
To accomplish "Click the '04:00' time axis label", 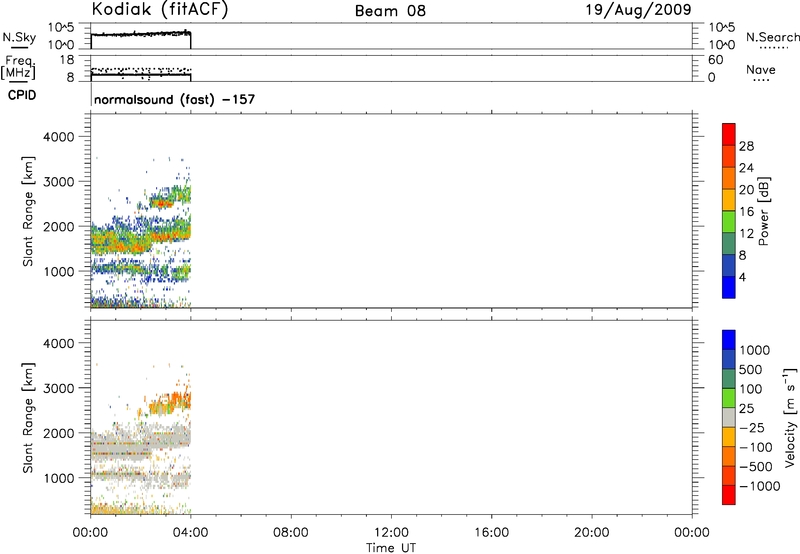I will point(190,533).
